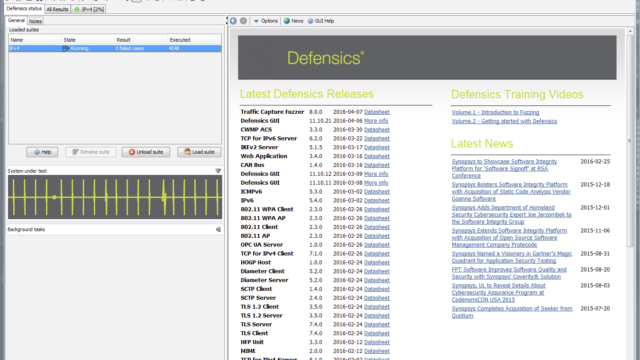Image resolution: width=640 pixels, height=360 pixels.
Task: Open the RSA Conference Software Signoff news link
Action: click(x=504, y=169)
